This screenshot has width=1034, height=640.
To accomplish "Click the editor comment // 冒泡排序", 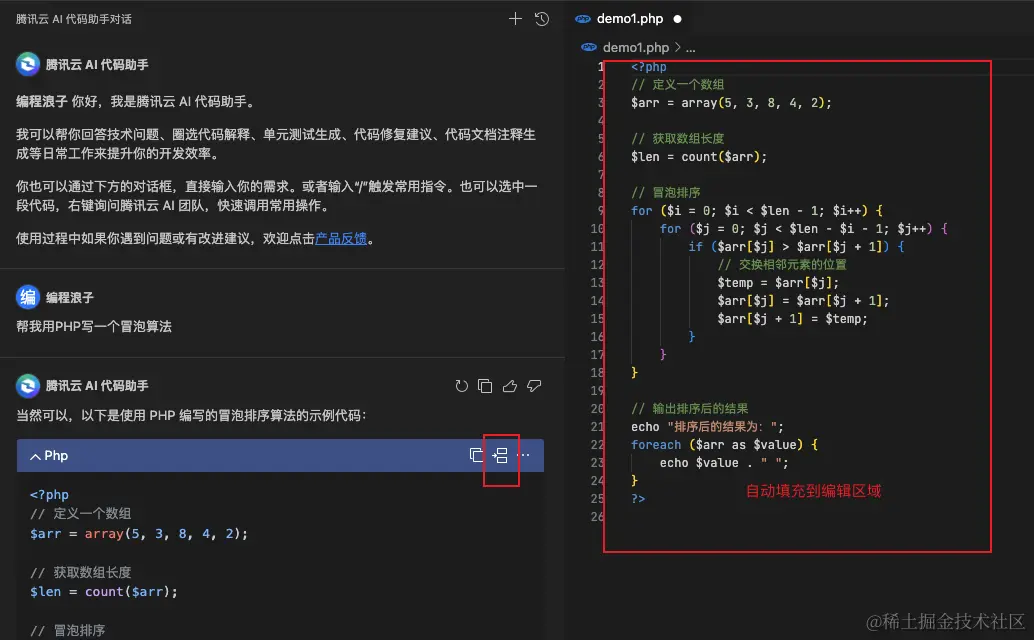I will [666, 192].
